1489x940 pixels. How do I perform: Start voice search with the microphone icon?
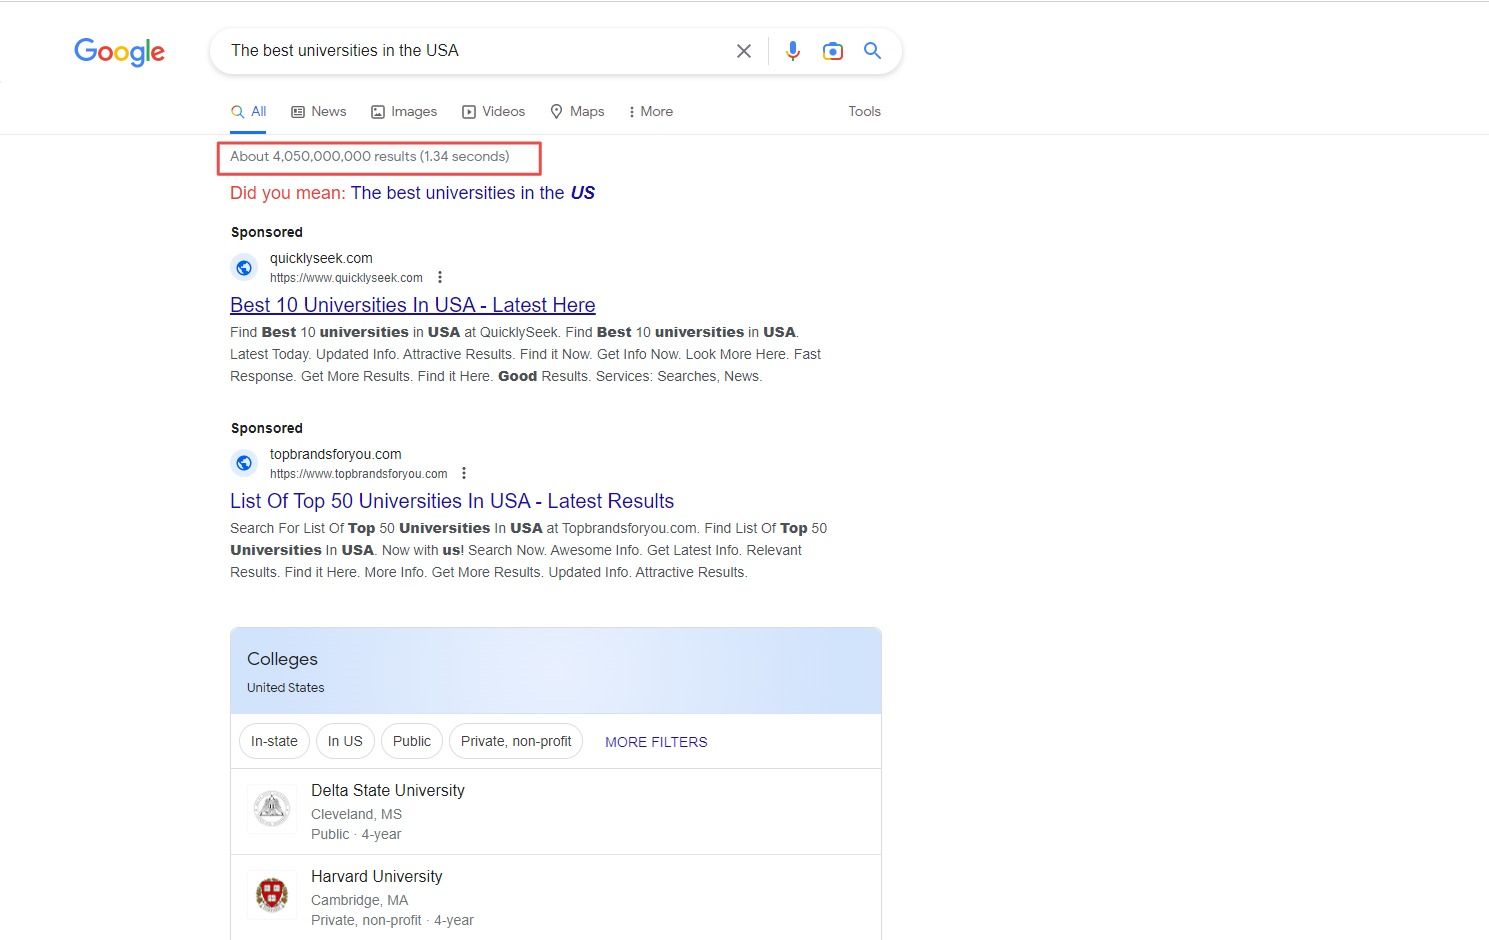tap(792, 51)
